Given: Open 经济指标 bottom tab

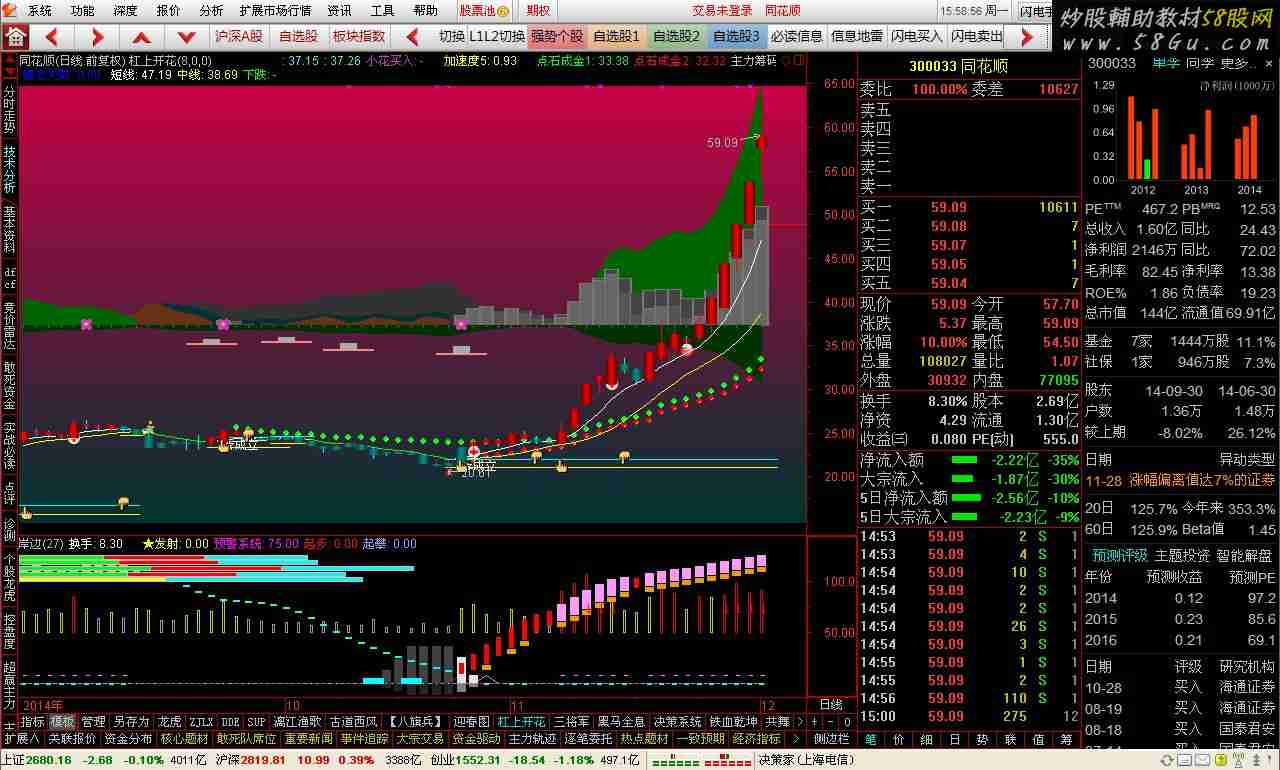Looking at the screenshot, I should pos(757,739).
